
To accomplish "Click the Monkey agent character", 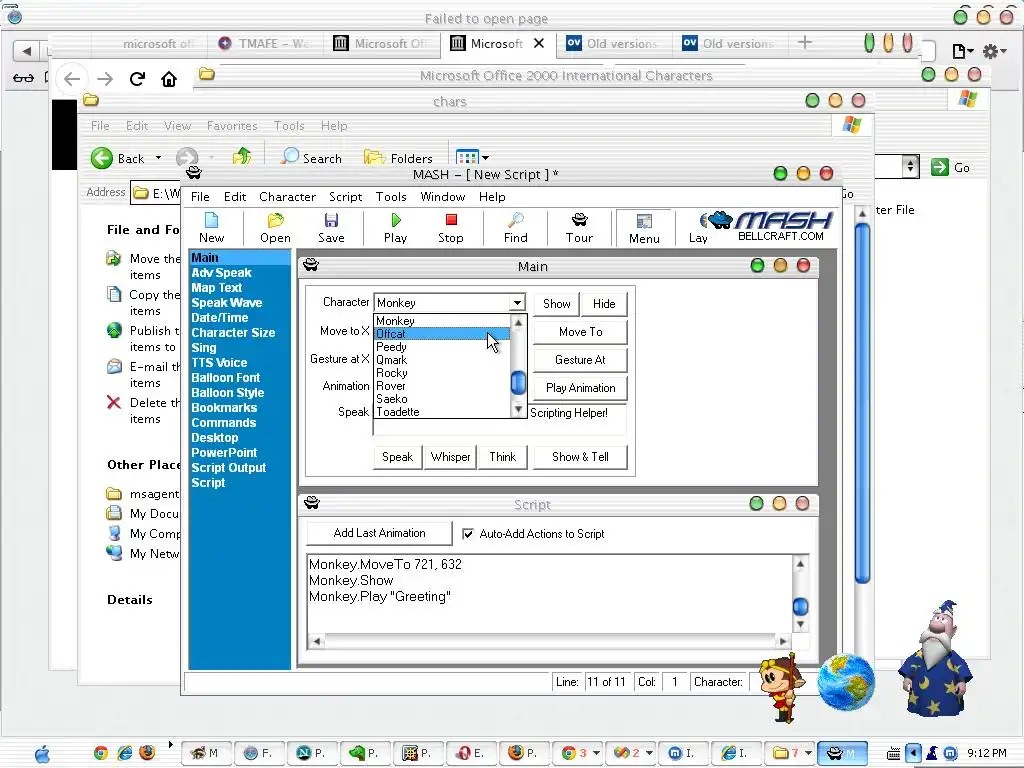I will point(782,687).
